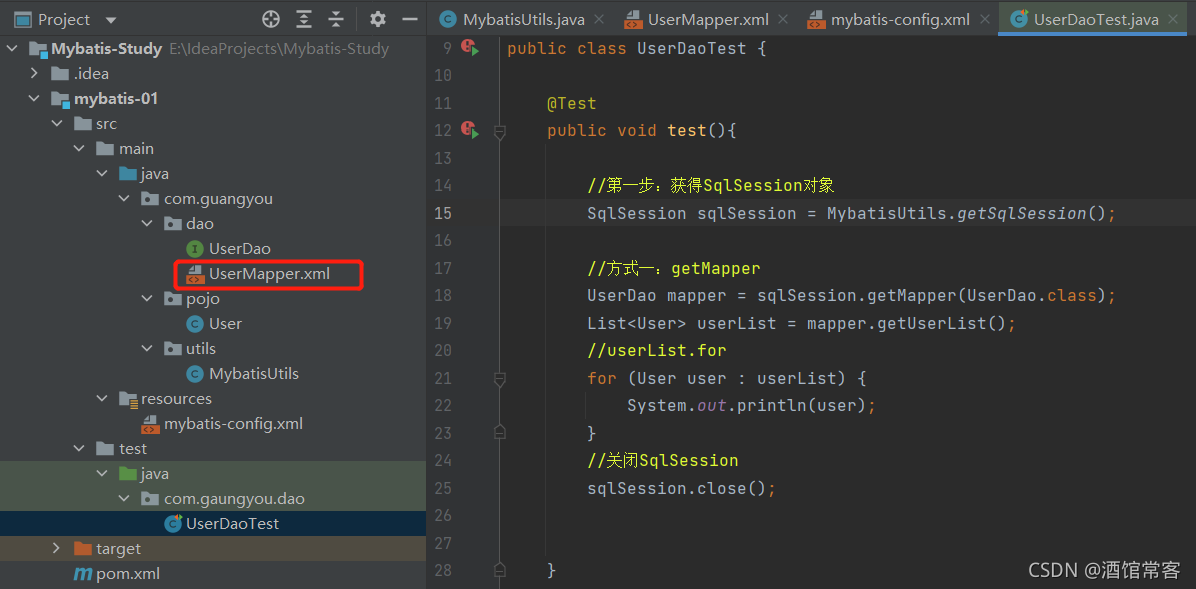This screenshot has height=589, width=1196.
Task: Select the .idea folder row
Action: pyautogui.click(x=213, y=74)
